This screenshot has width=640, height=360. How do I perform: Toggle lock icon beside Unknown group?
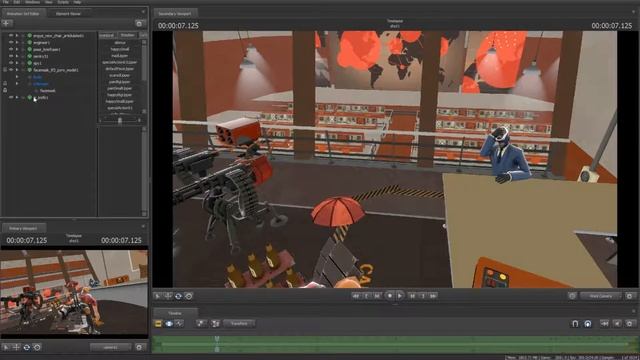5,84
